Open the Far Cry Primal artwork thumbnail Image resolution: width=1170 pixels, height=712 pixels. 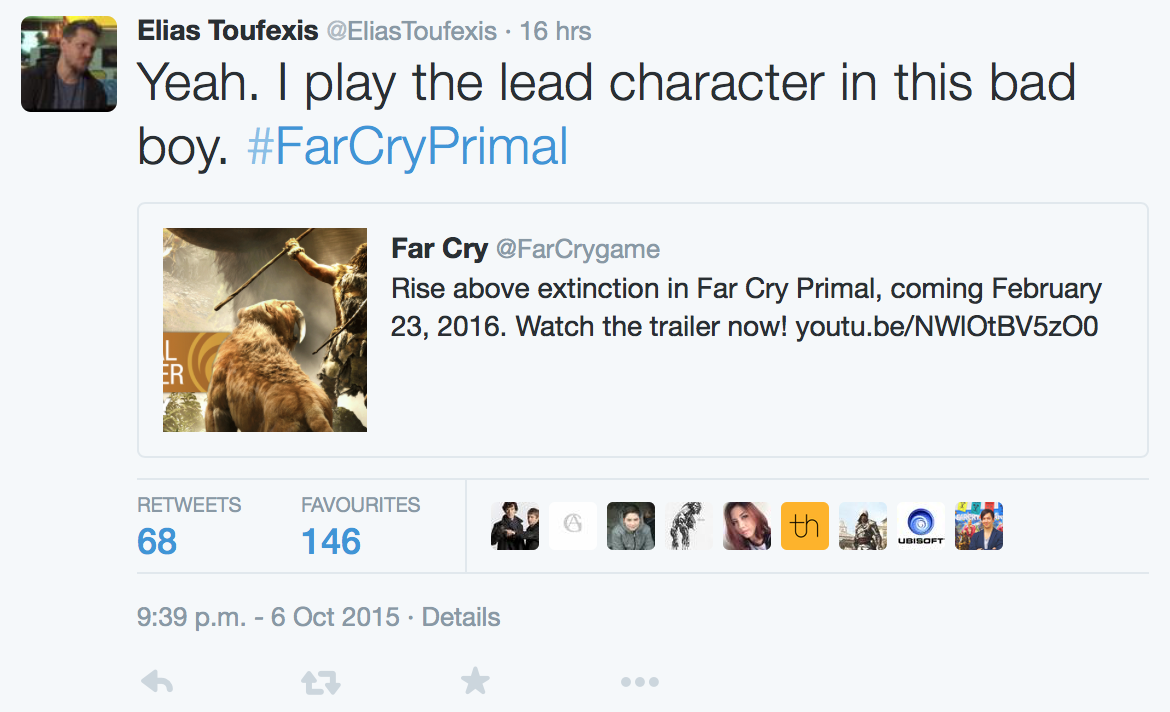(265, 330)
